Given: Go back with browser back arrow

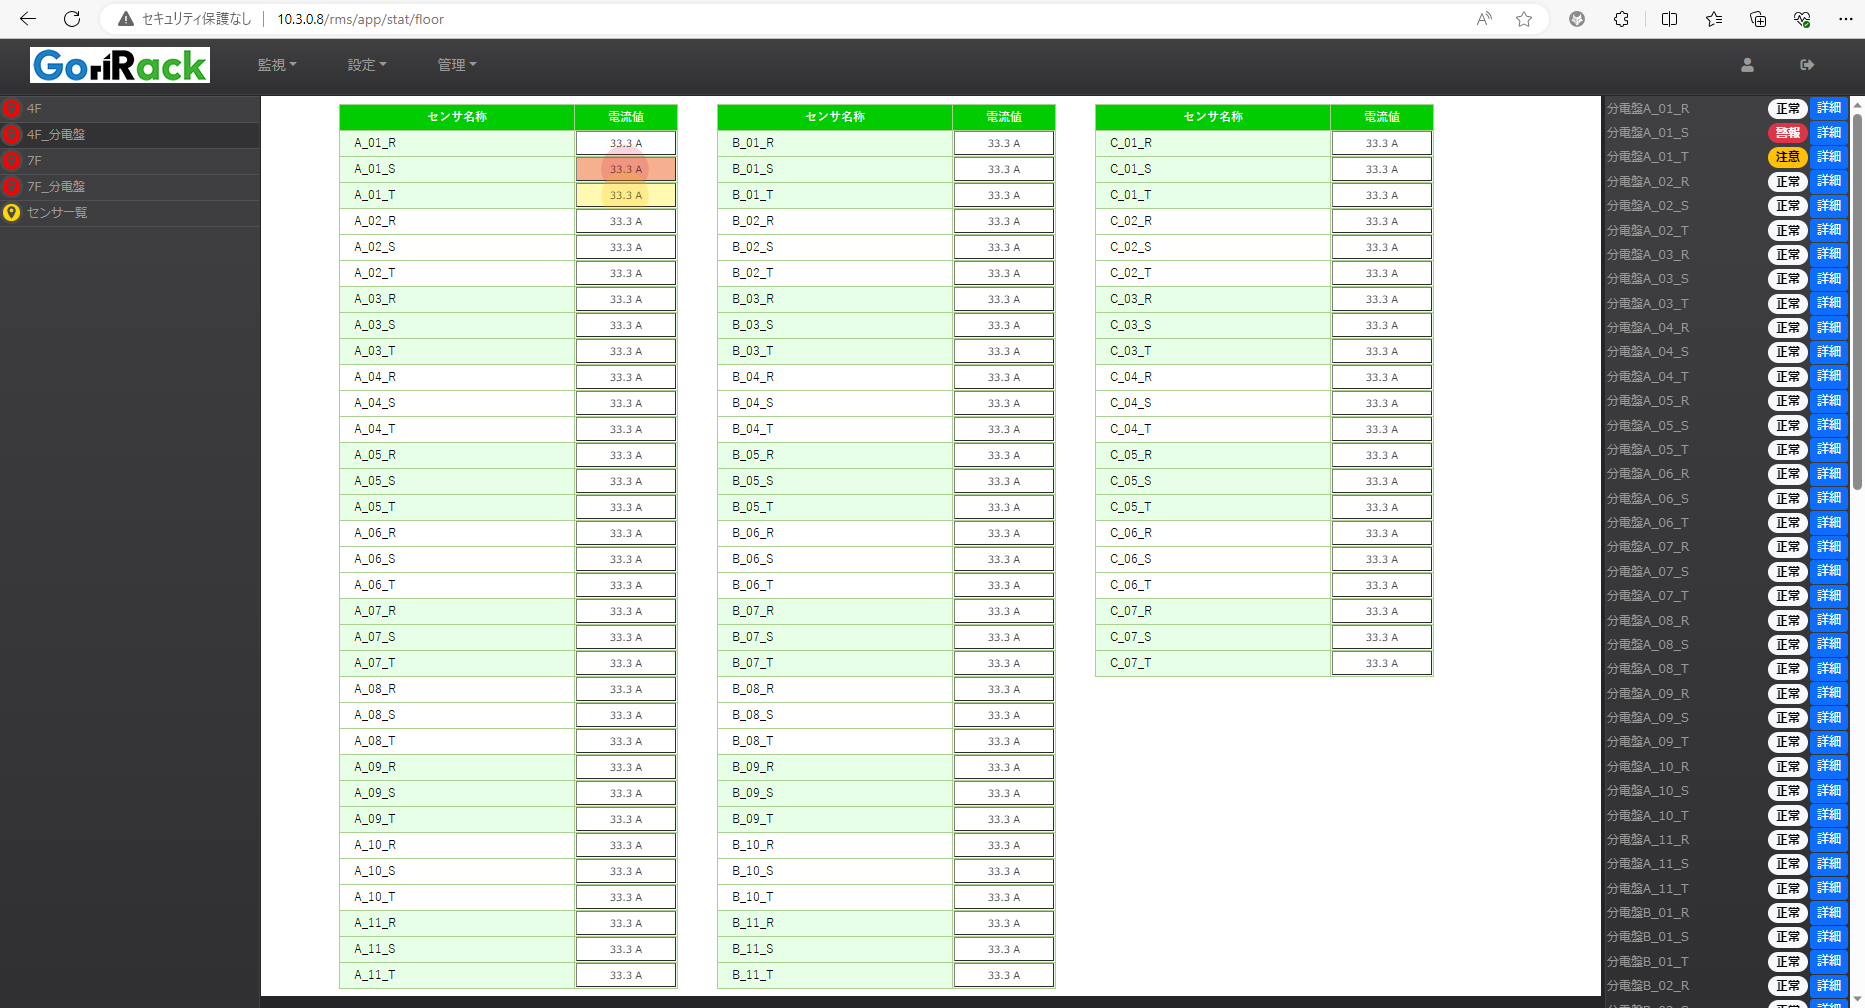Looking at the screenshot, I should pyautogui.click(x=28, y=19).
